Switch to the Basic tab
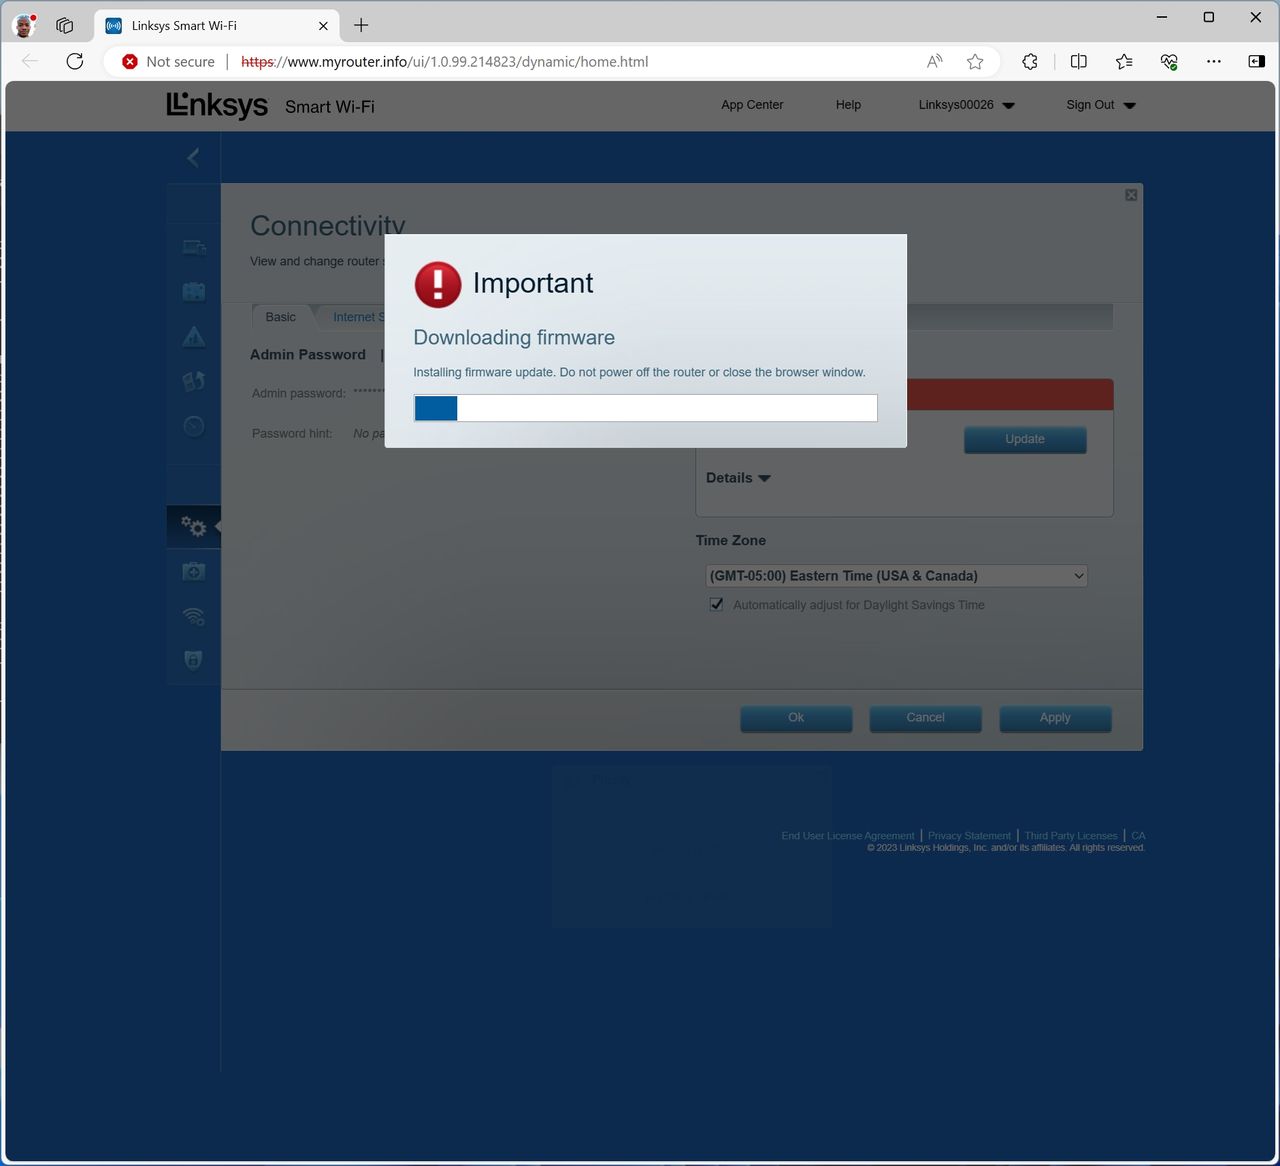1280x1166 pixels. coord(280,317)
